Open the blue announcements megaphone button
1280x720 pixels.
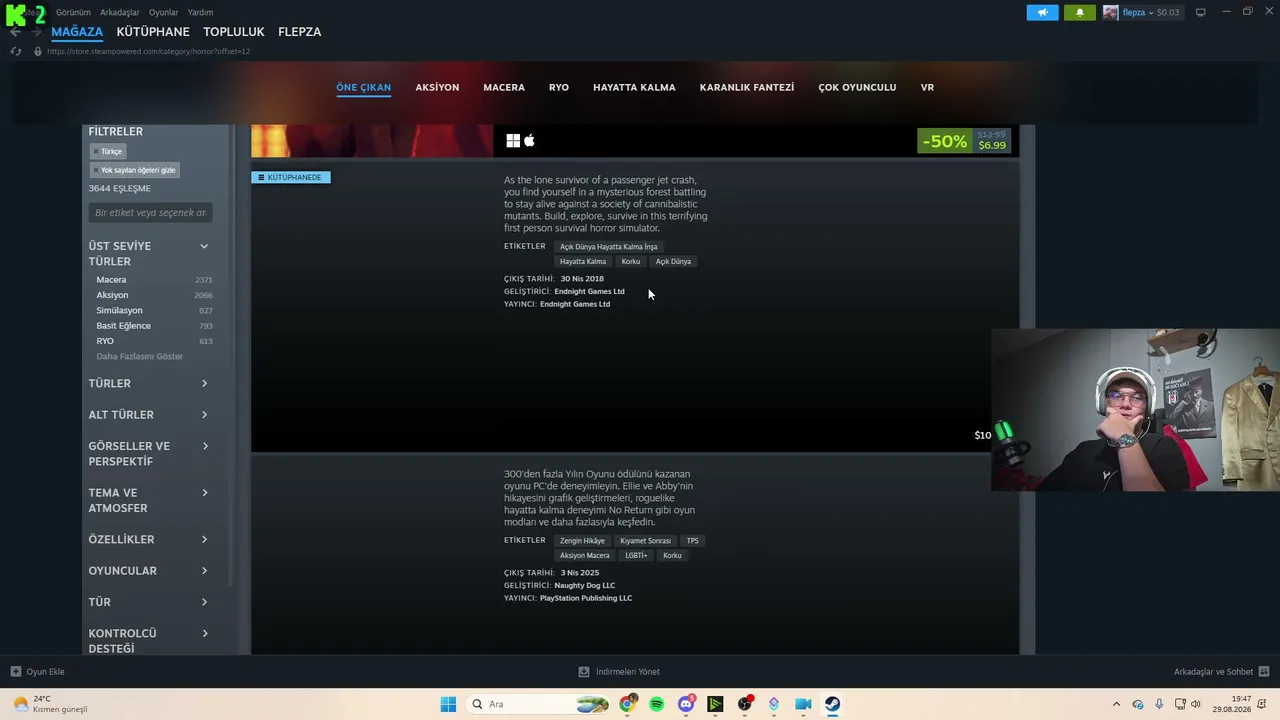[1042, 13]
